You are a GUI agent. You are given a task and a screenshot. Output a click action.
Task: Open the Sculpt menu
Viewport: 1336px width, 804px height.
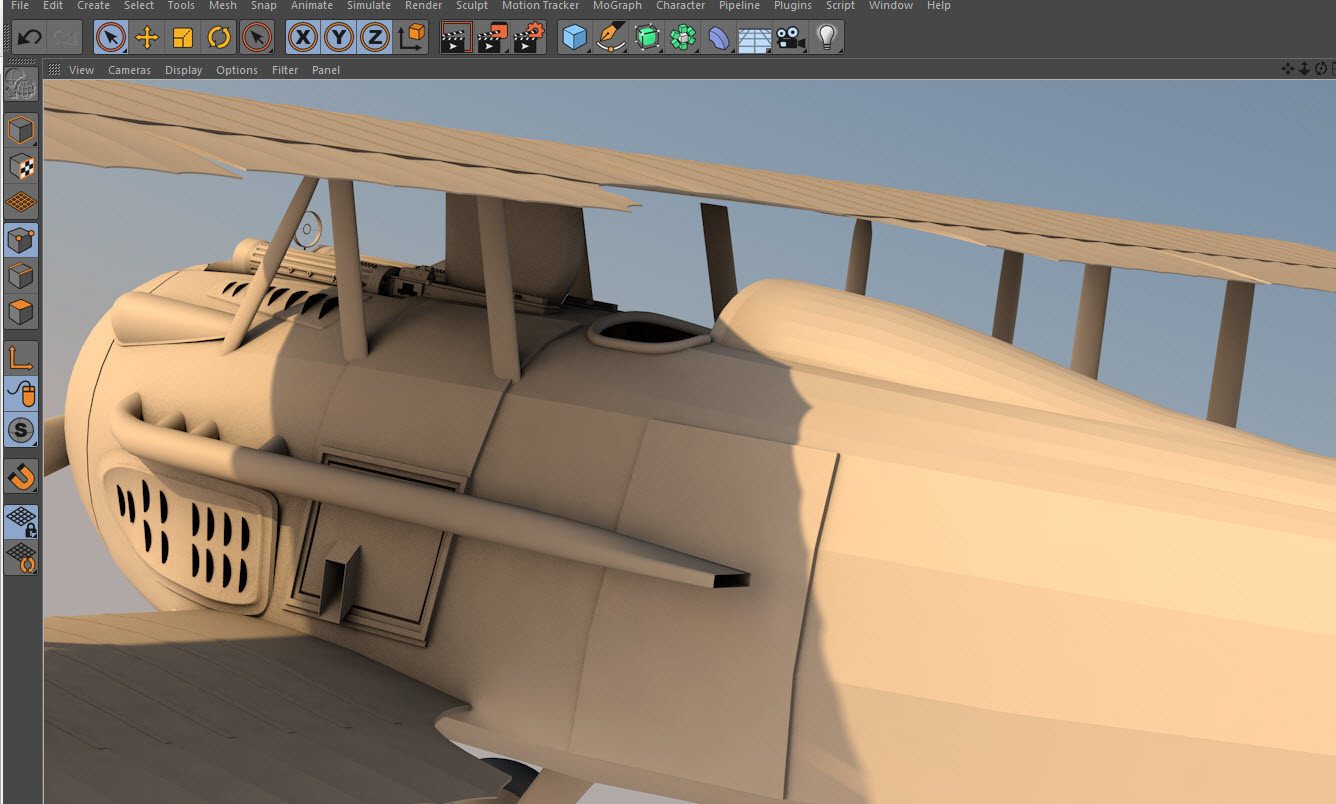click(x=472, y=6)
